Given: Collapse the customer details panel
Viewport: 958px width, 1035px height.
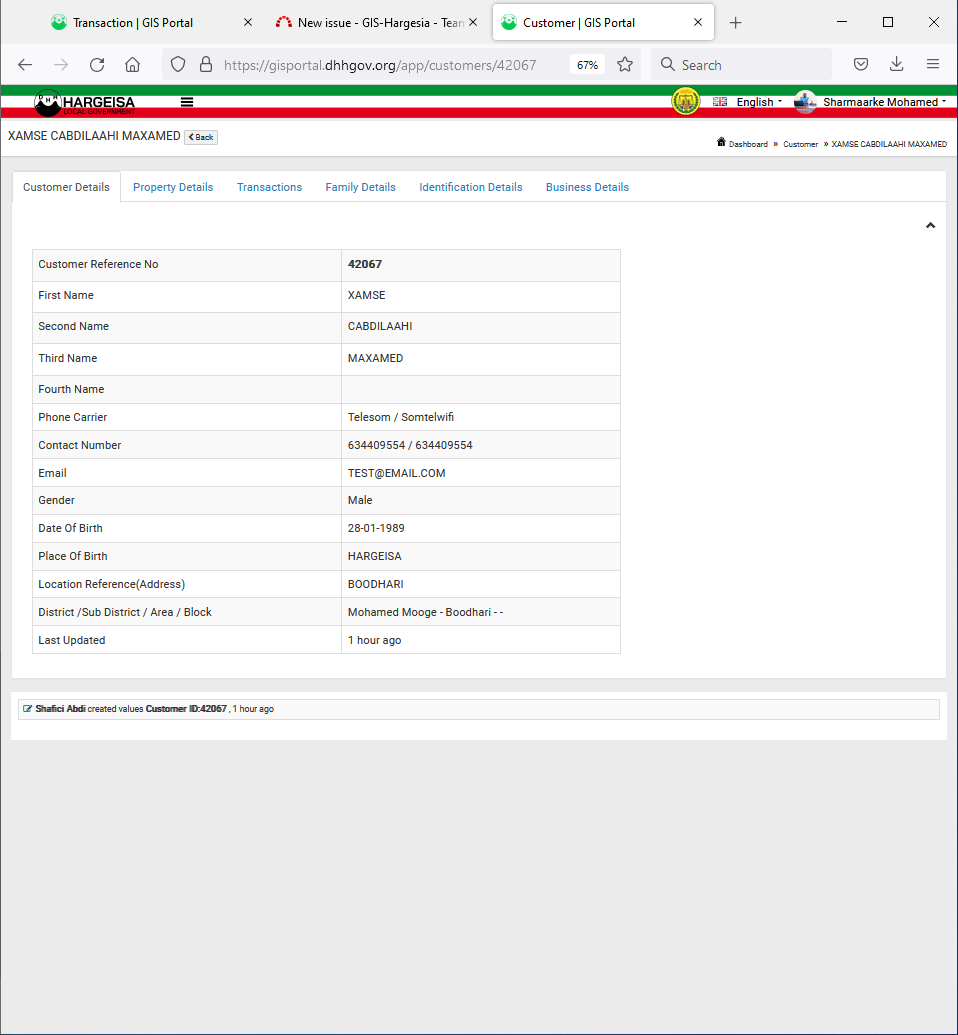Looking at the screenshot, I should pyautogui.click(x=930, y=226).
